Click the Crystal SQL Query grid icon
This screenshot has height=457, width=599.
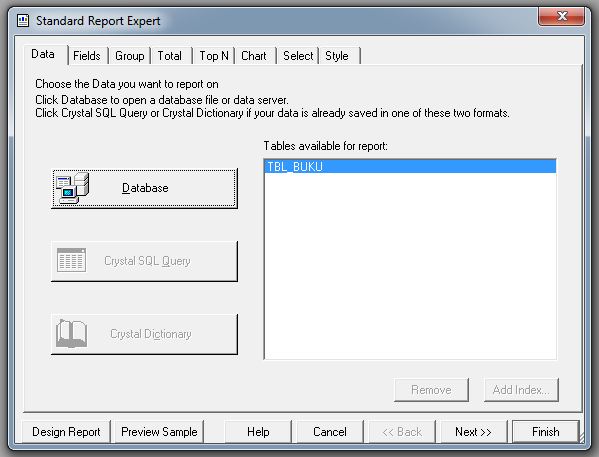71,260
